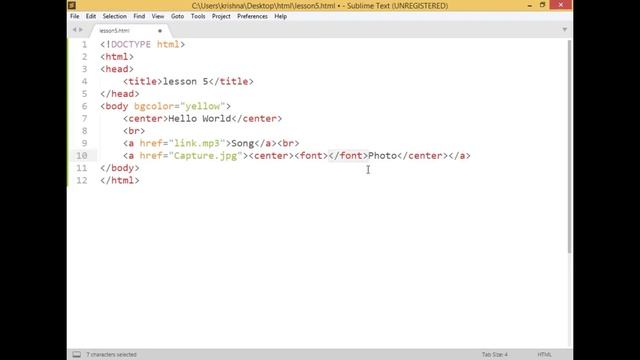The width and height of the screenshot is (640, 360).
Task: Open the Edit menu
Action: 91,16
